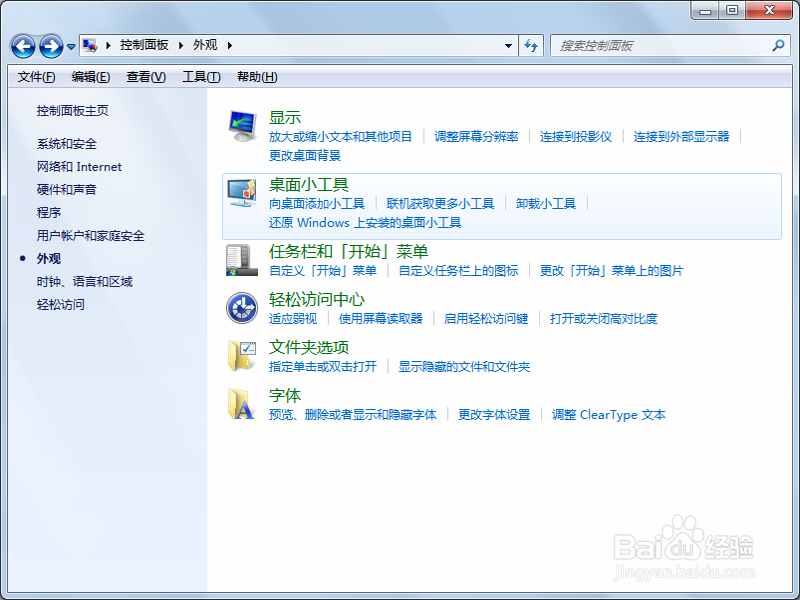
Task: Click 放大或缩小文本和其他项目
Action: (340, 137)
